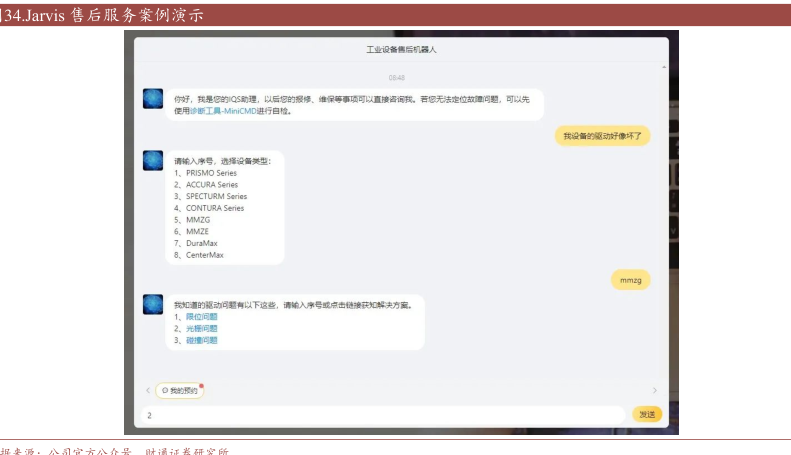Image resolution: width=791 pixels, height=455 pixels.
Task: Click the chat title 工业设备售后机器人
Action: (401, 49)
